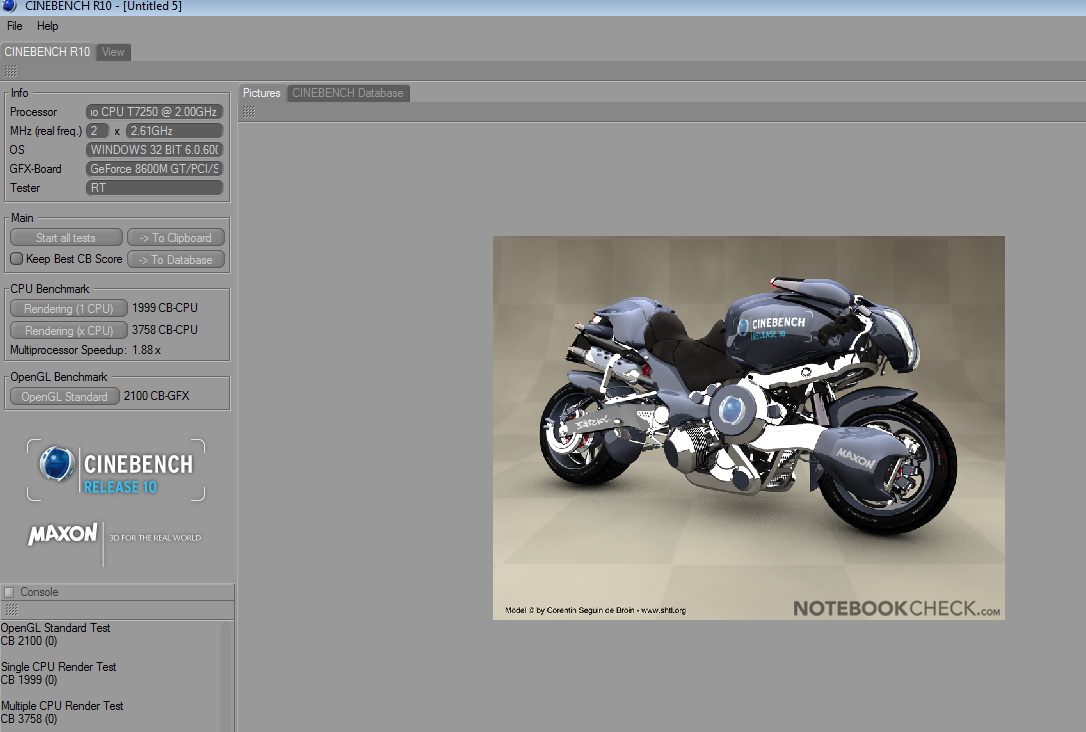Click console line CB 2100 (0)

click(29, 641)
